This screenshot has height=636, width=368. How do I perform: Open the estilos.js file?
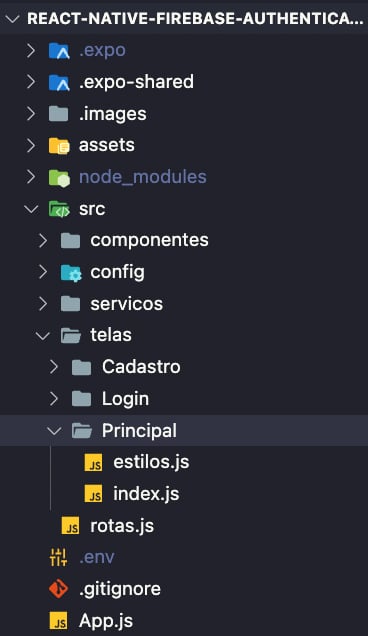tap(151, 462)
